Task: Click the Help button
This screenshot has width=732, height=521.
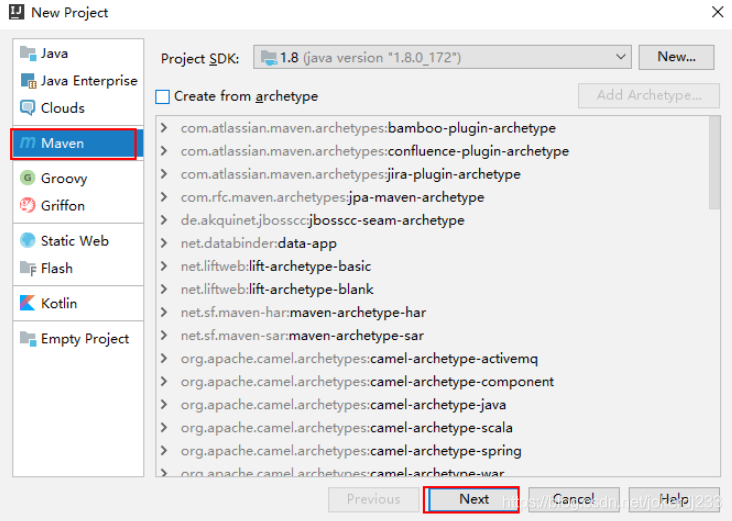Action: click(x=674, y=500)
